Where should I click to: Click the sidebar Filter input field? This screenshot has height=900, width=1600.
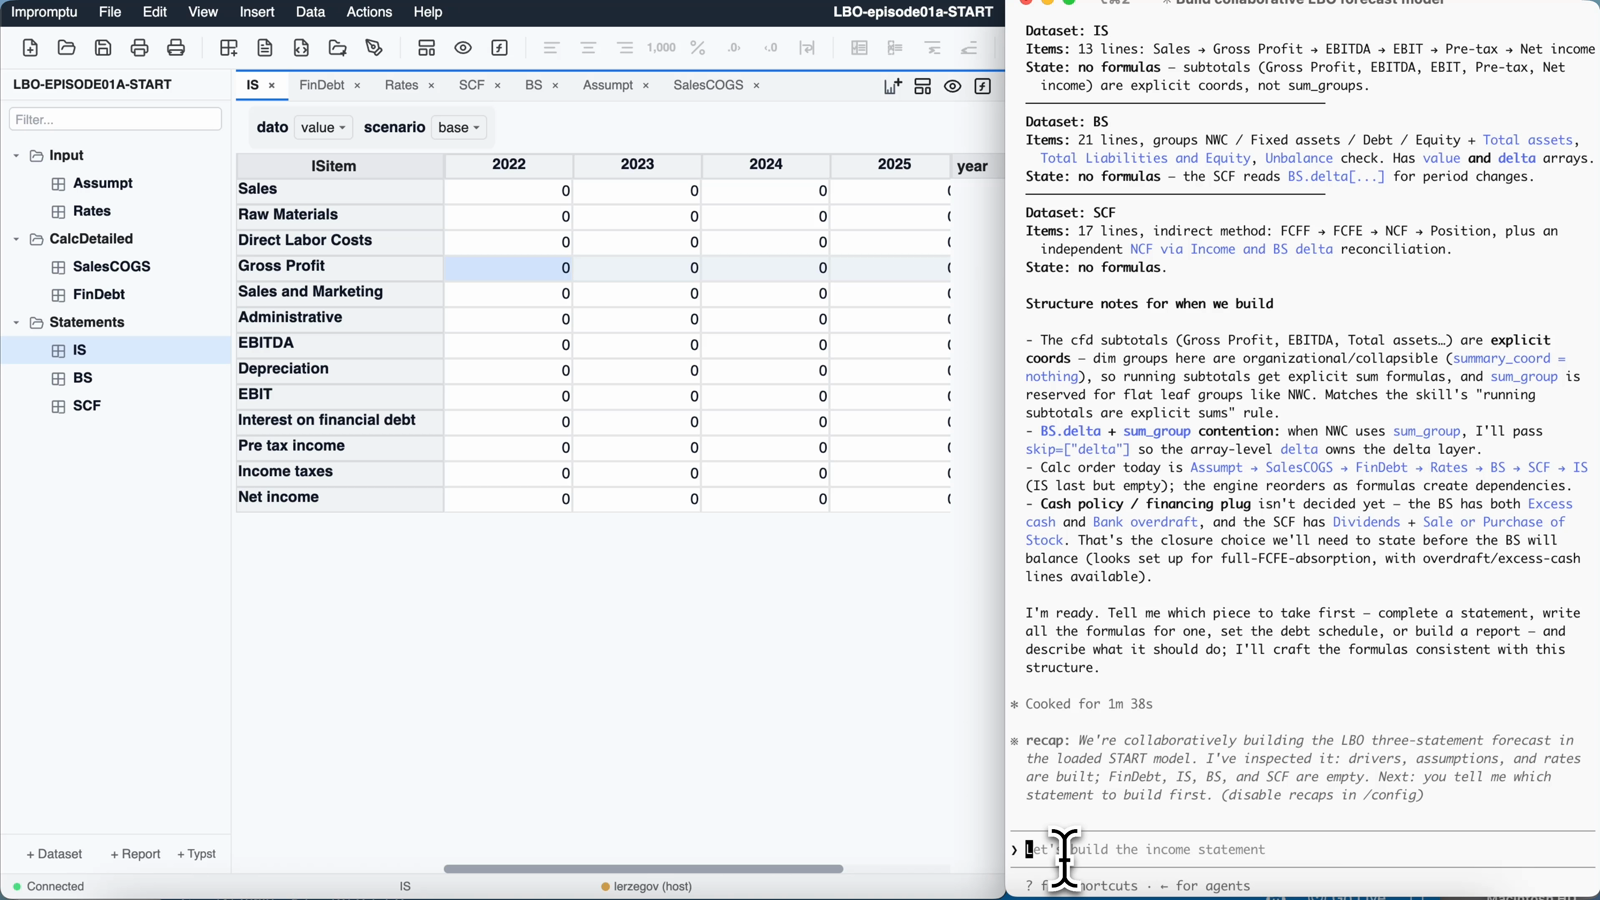click(x=115, y=119)
